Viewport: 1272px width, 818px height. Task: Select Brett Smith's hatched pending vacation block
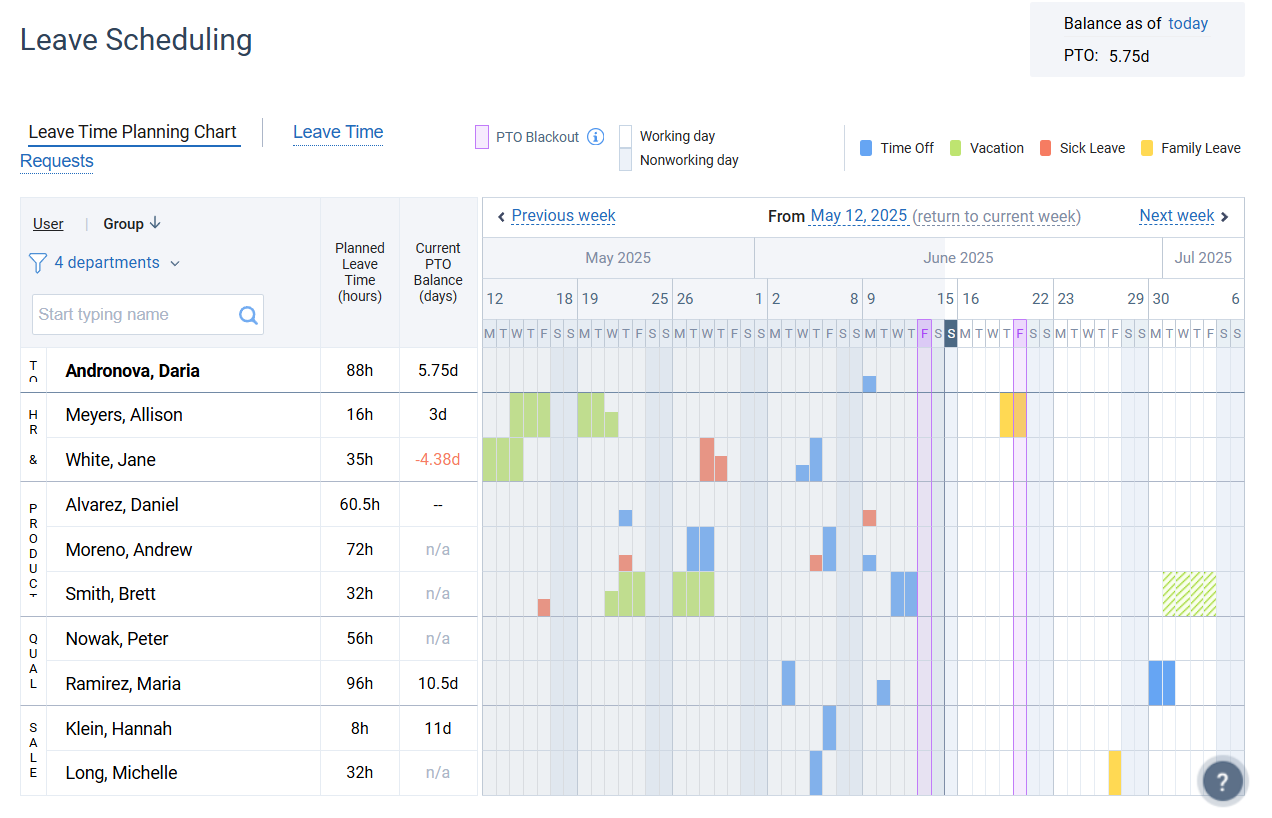point(1189,594)
